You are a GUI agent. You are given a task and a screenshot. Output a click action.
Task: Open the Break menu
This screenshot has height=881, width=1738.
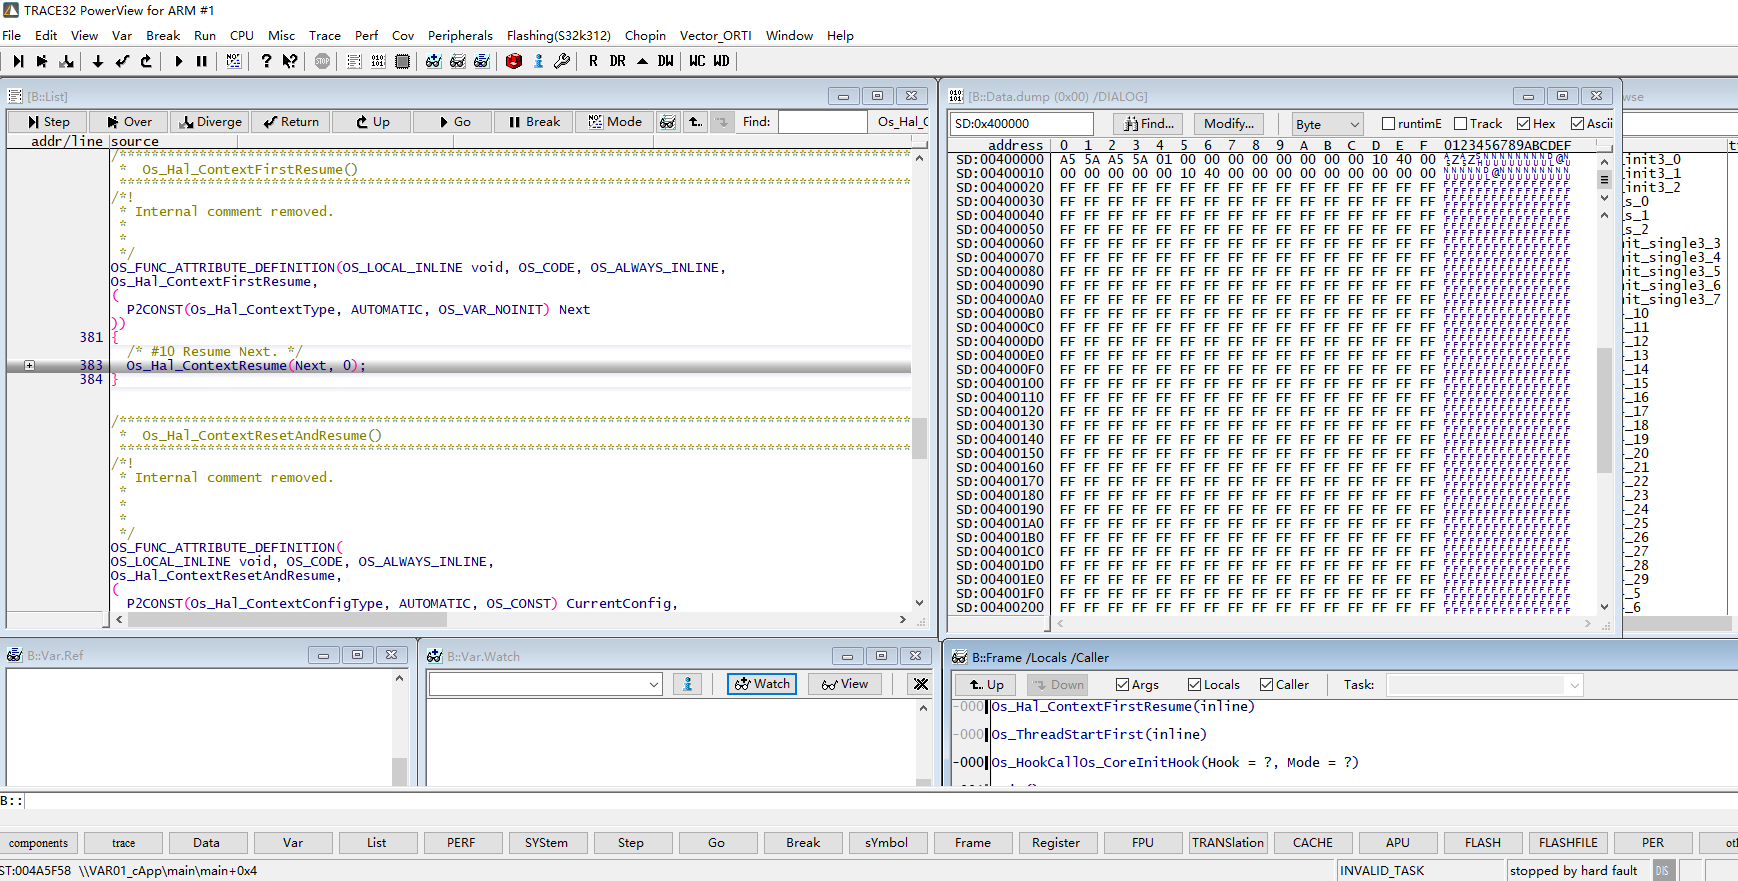point(163,35)
